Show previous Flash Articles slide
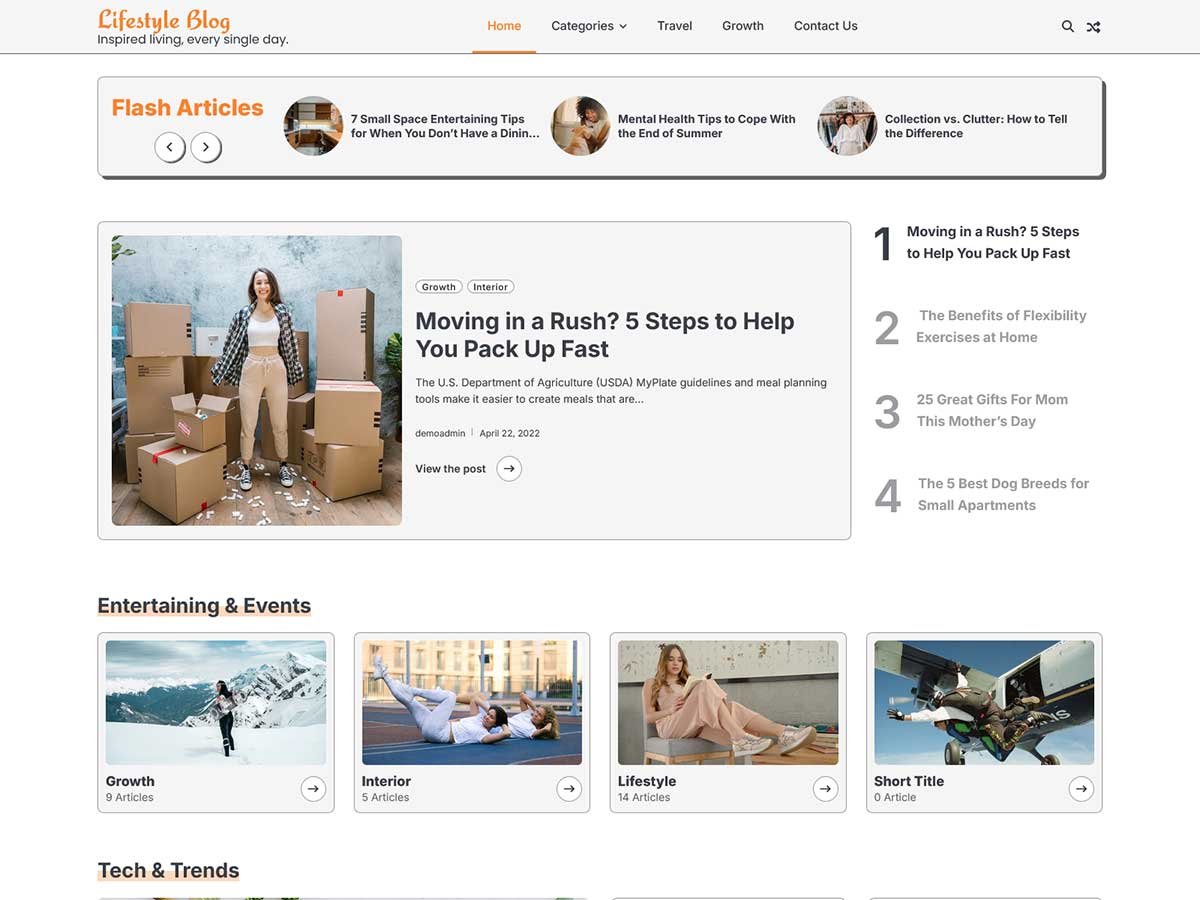1200x900 pixels. [169, 147]
